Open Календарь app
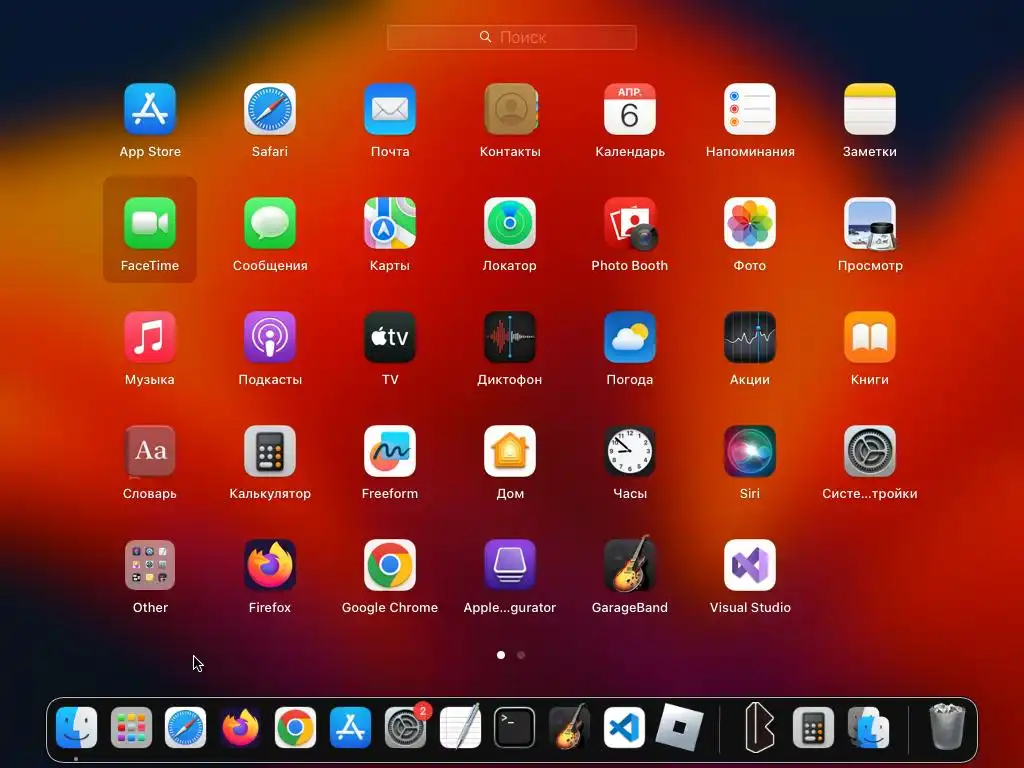1024x768 pixels. (630, 109)
